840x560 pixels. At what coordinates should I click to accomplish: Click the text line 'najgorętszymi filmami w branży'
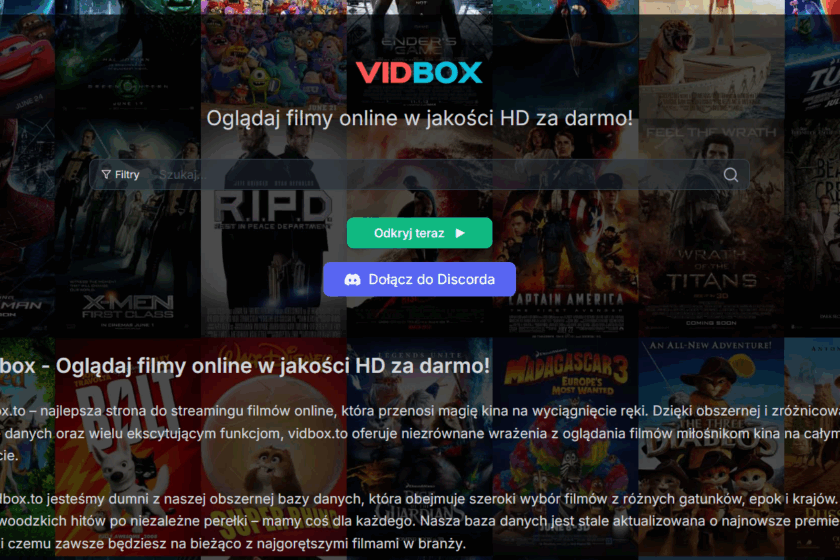361,543
